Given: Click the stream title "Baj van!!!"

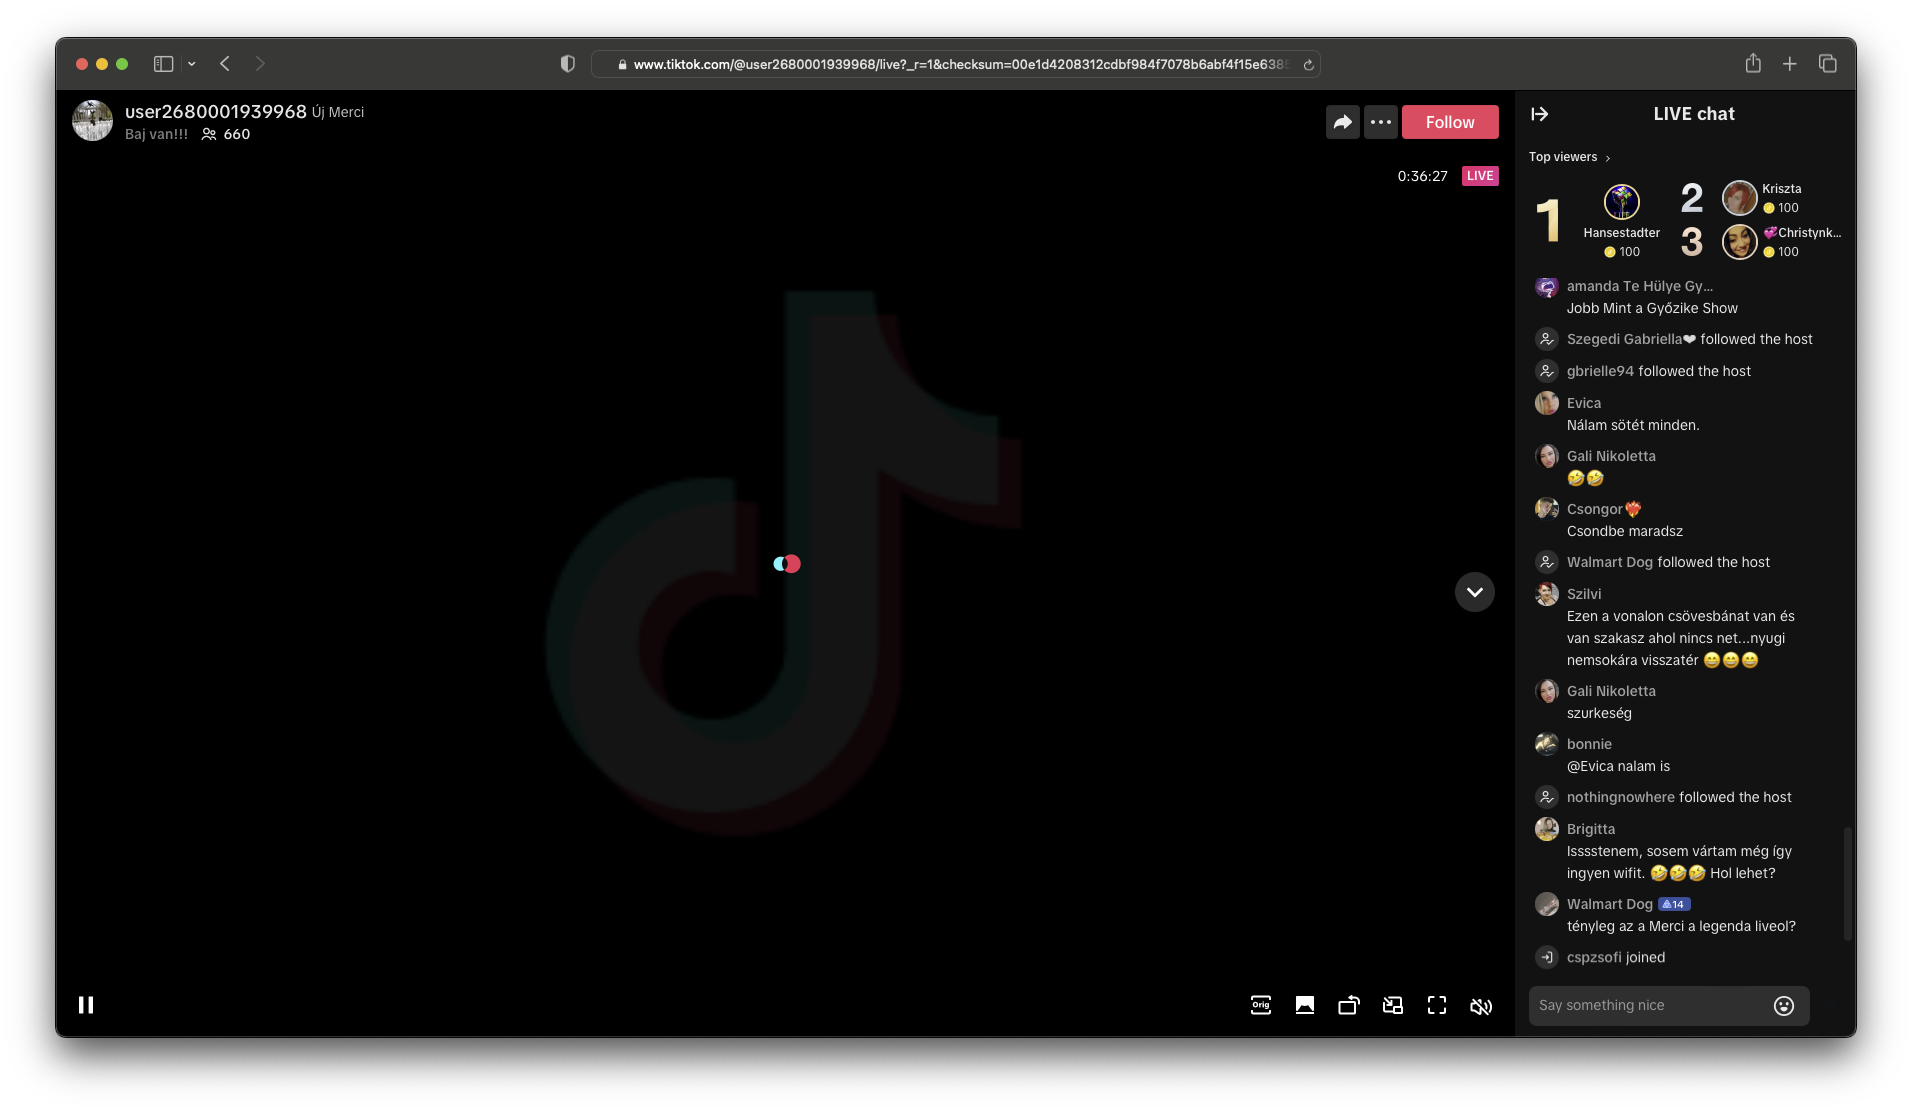Looking at the screenshot, I should point(156,134).
